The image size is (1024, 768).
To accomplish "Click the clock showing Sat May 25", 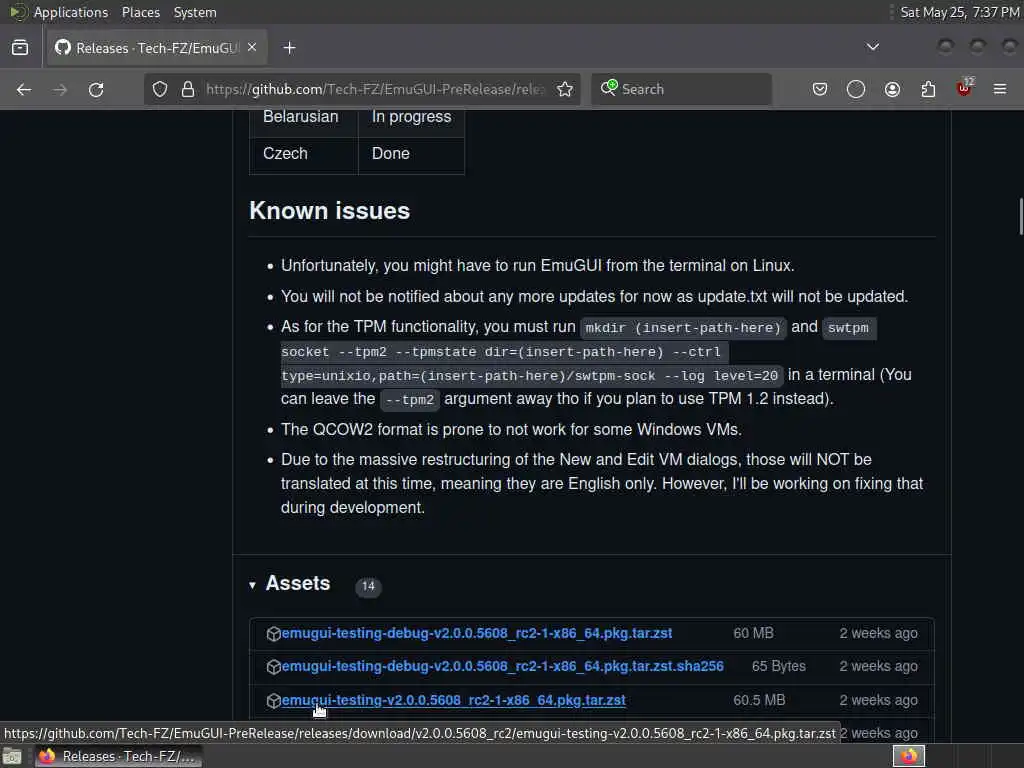I will [x=959, y=12].
